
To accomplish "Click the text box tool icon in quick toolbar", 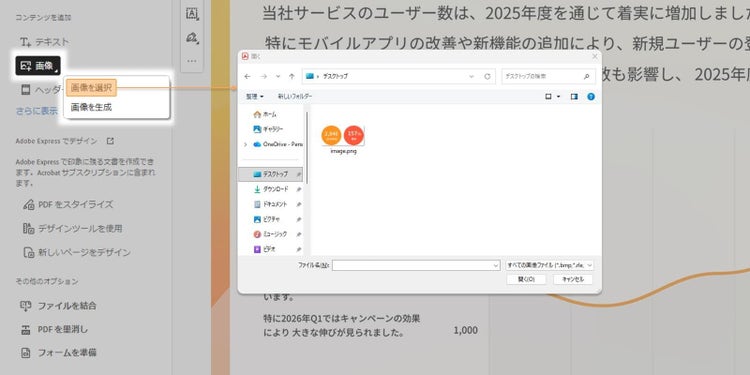I will 192,14.
